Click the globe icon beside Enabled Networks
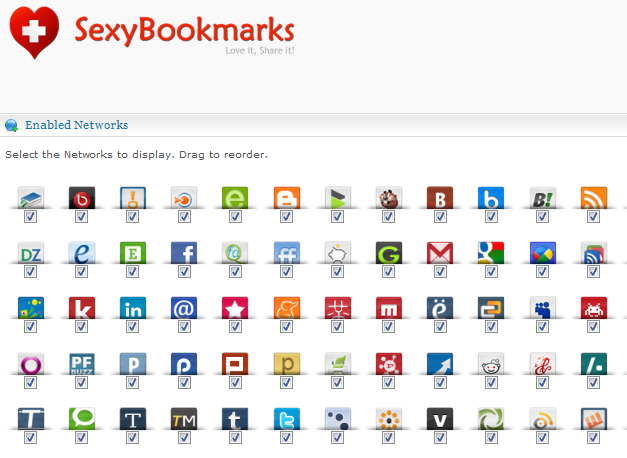This screenshot has width=627, height=458. click(x=11, y=125)
